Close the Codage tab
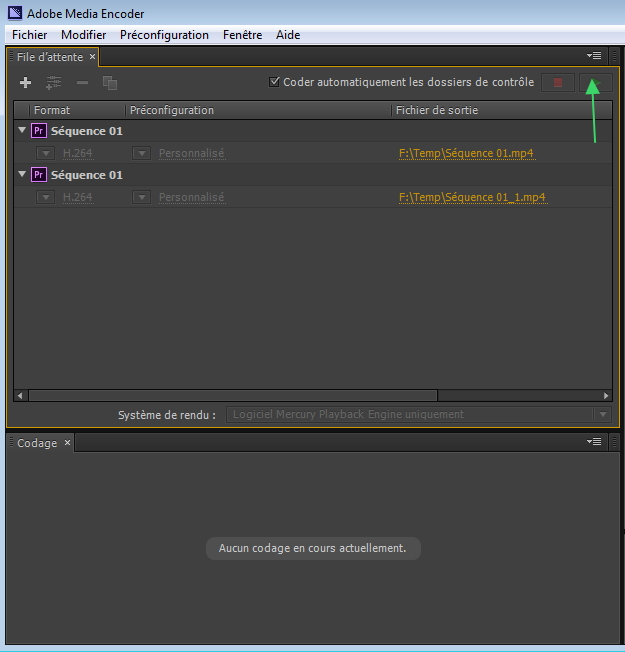The image size is (625, 652). click(x=67, y=442)
